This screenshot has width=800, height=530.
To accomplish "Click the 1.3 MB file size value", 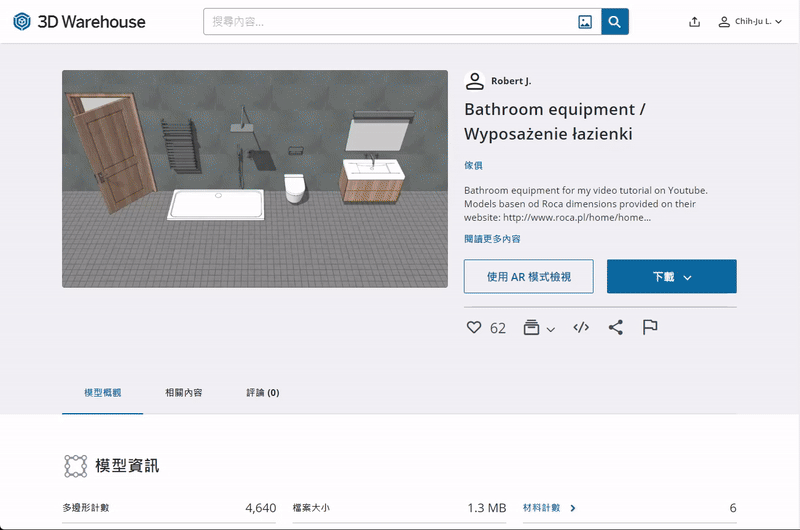I will point(487,508).
